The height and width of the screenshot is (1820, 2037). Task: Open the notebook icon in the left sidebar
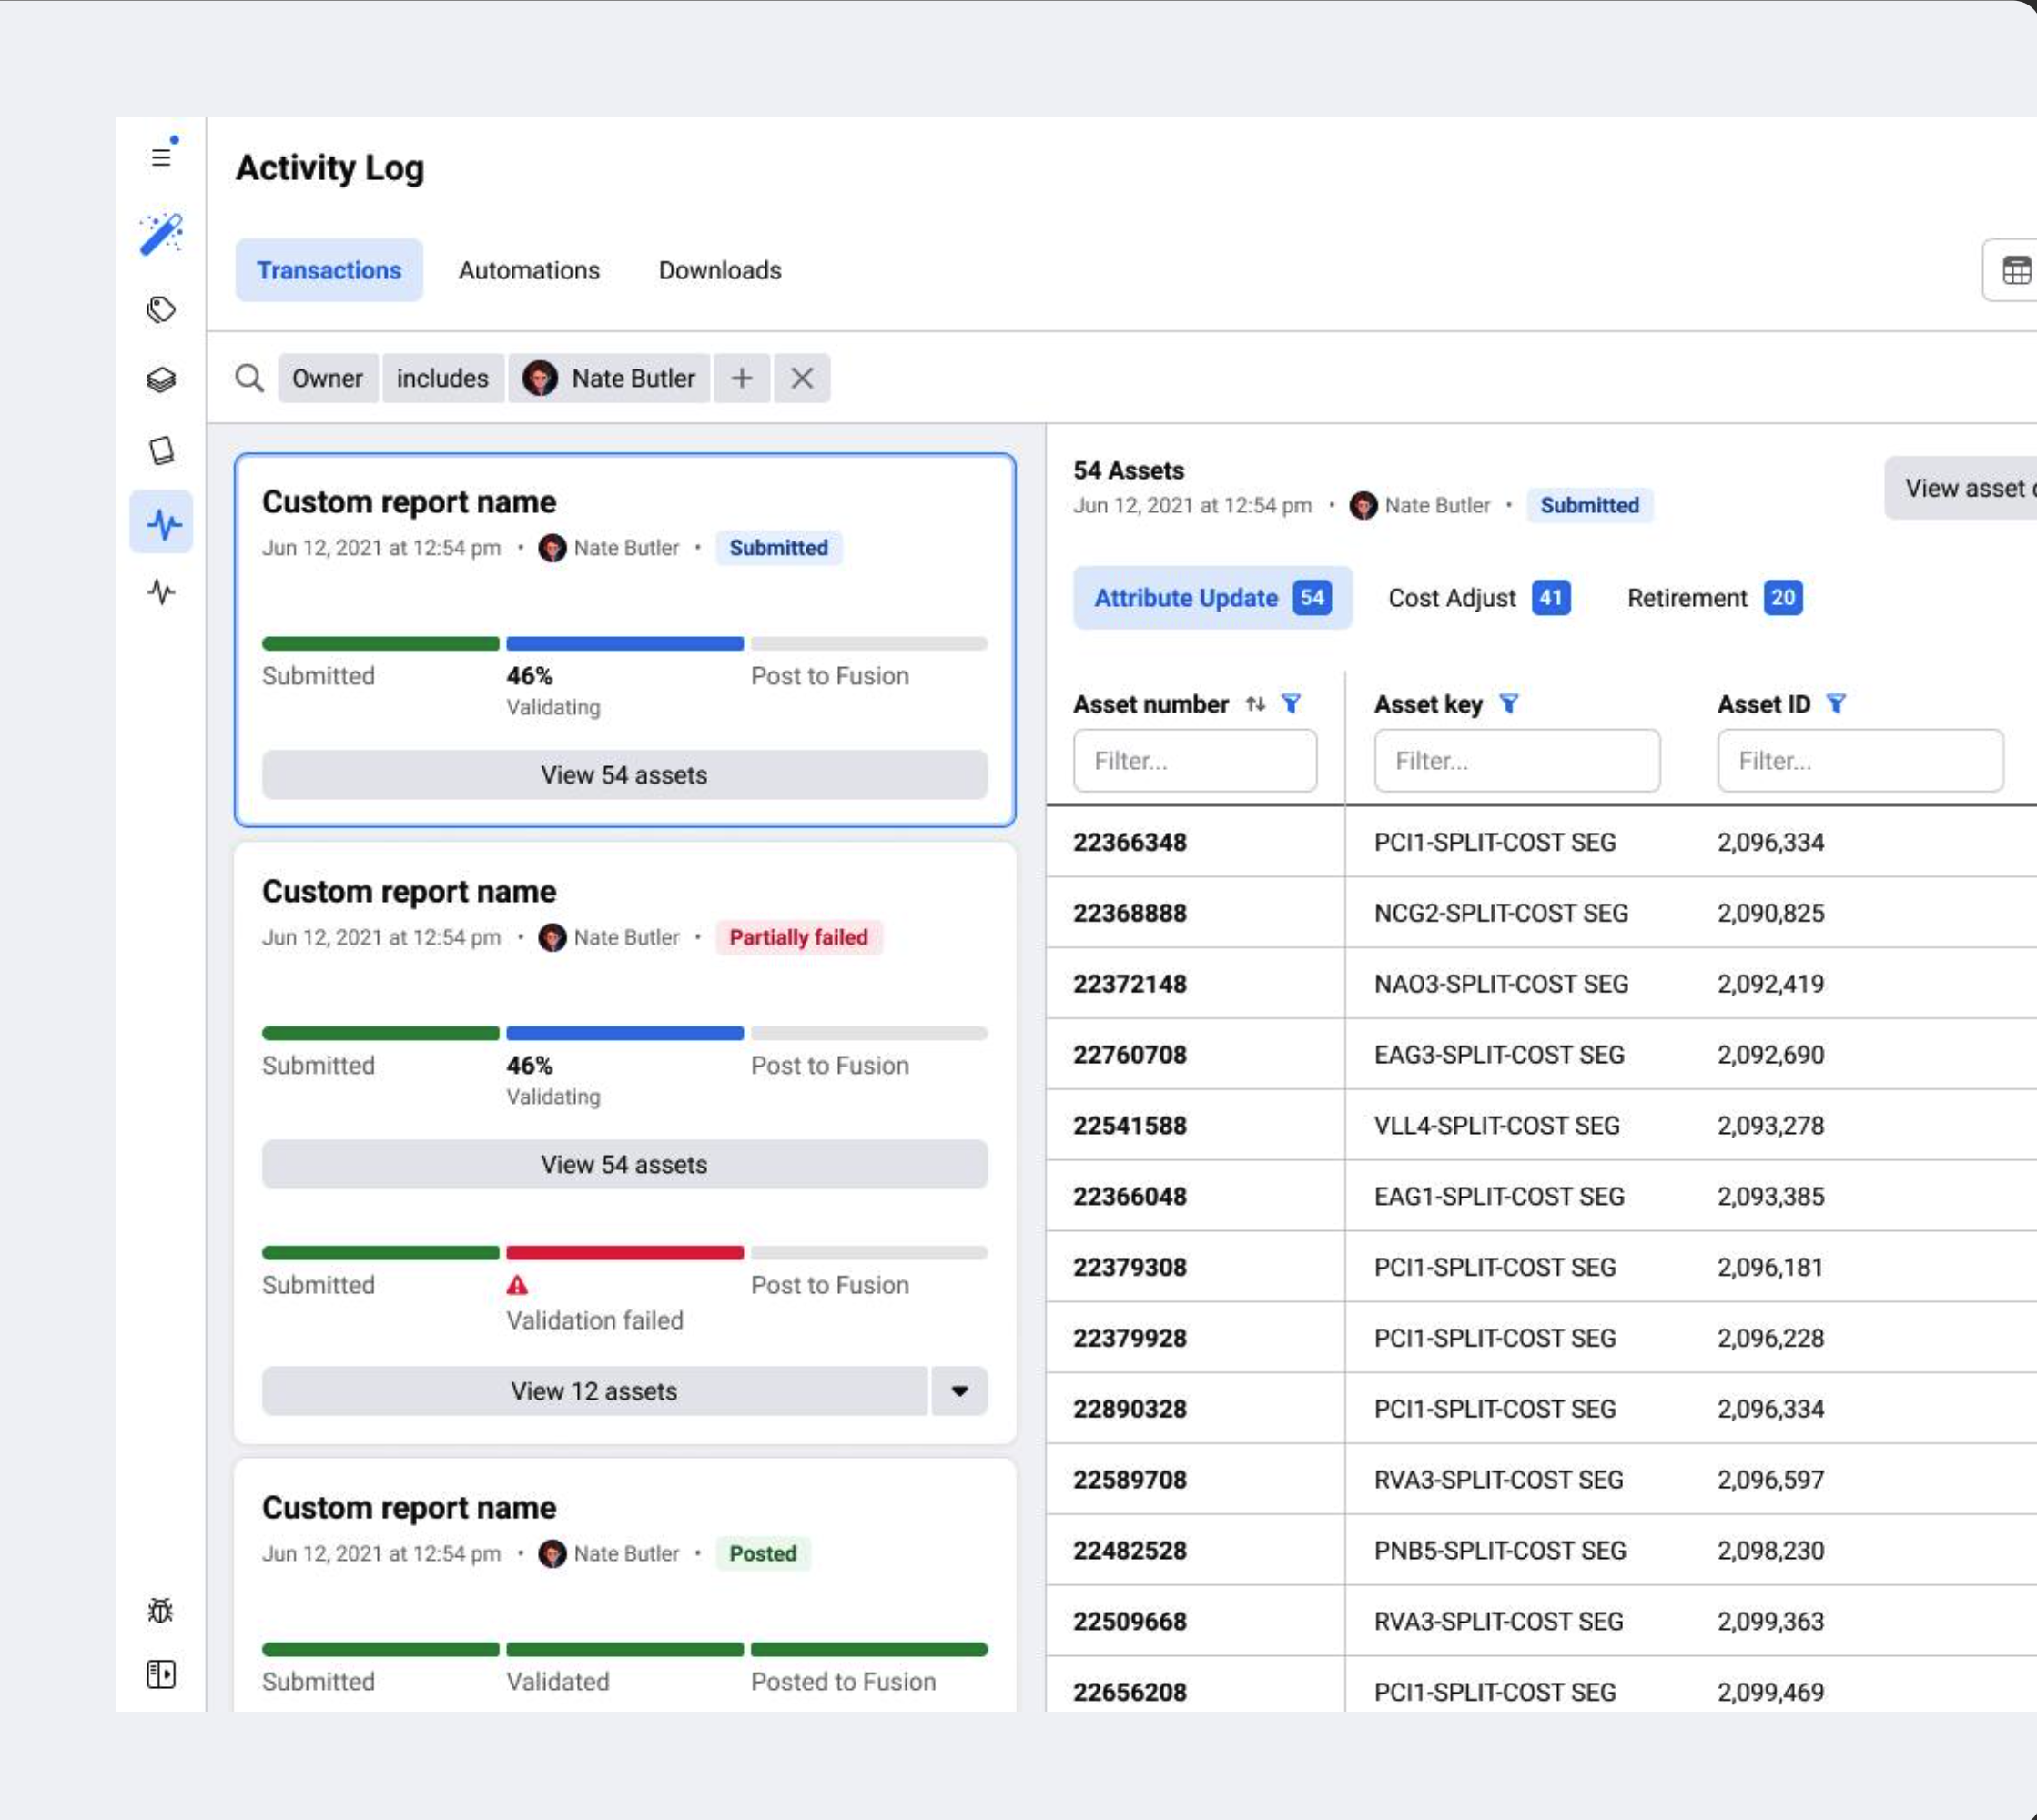[x=161, y=450]
